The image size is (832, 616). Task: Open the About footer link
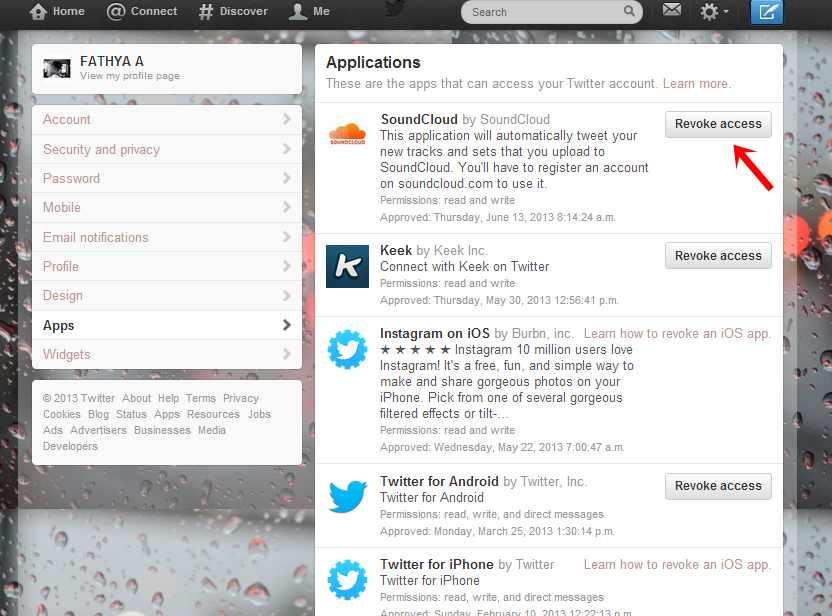tap(136, 398)
